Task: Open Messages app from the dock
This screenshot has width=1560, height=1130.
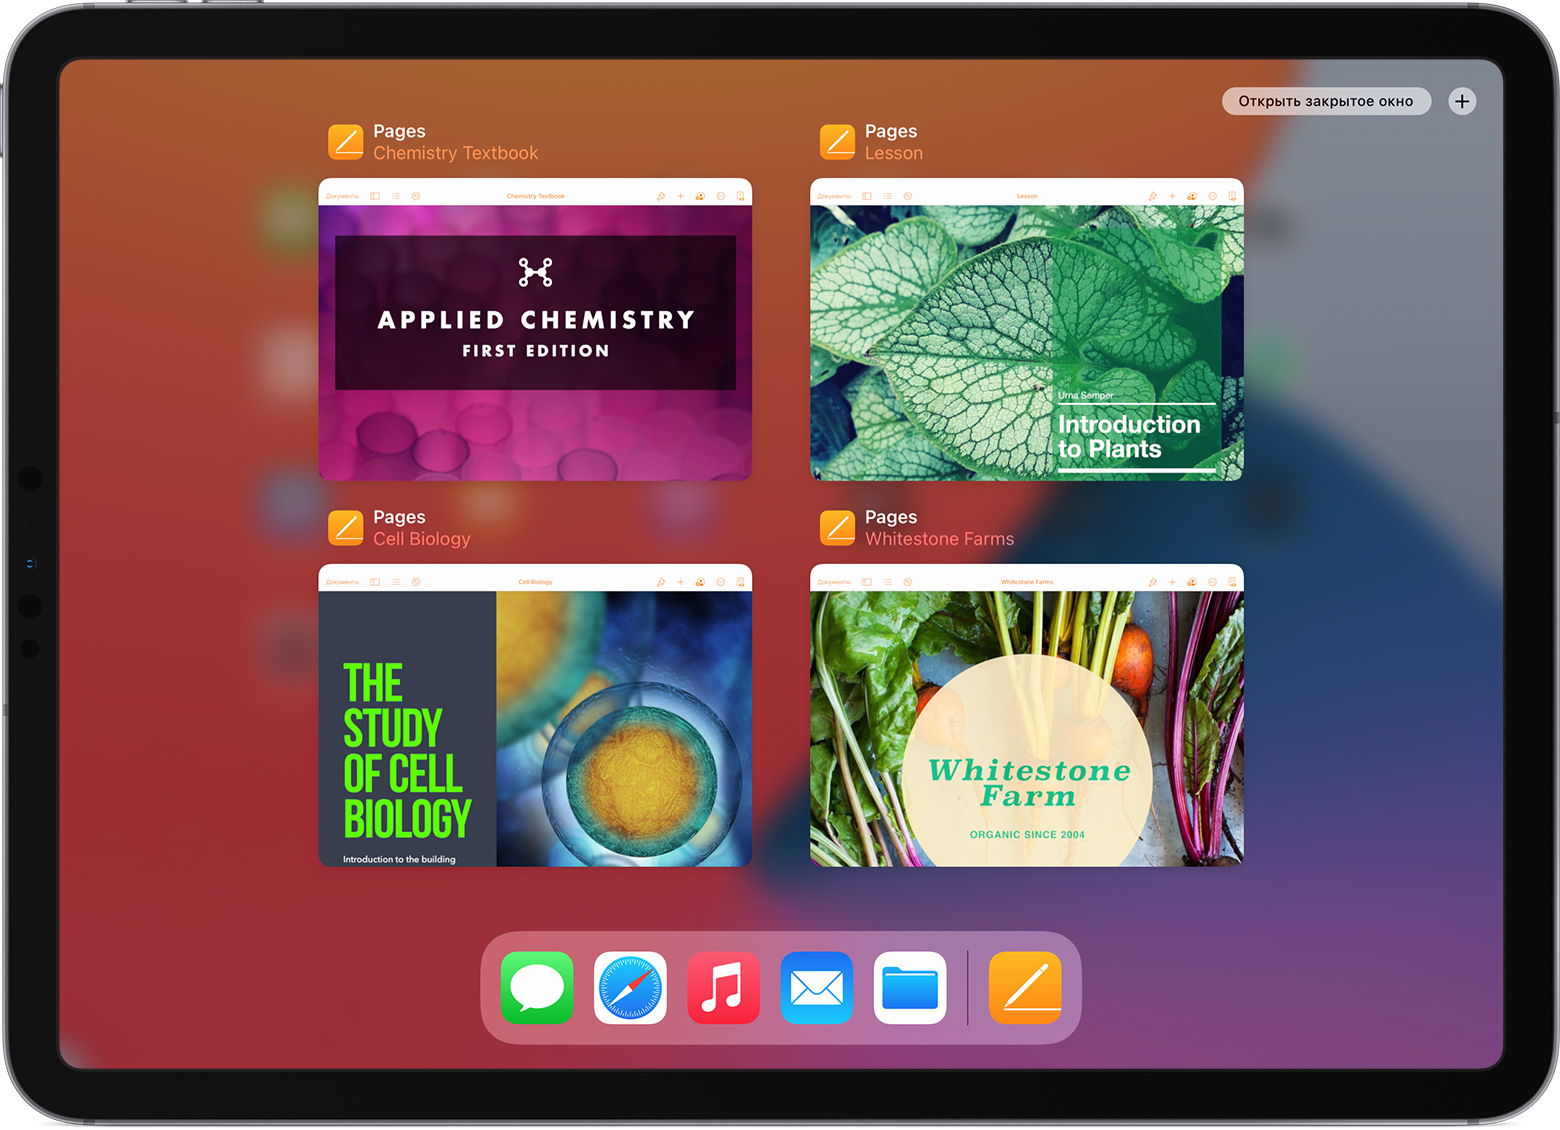Action: [x=537, y=988]
